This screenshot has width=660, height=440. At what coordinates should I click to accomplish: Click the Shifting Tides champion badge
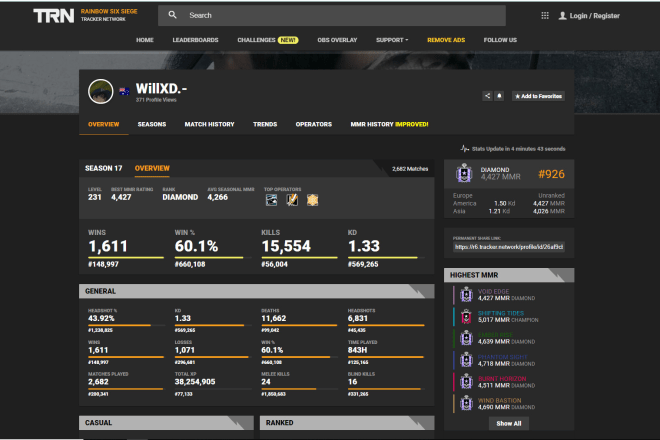click(466, 316)
